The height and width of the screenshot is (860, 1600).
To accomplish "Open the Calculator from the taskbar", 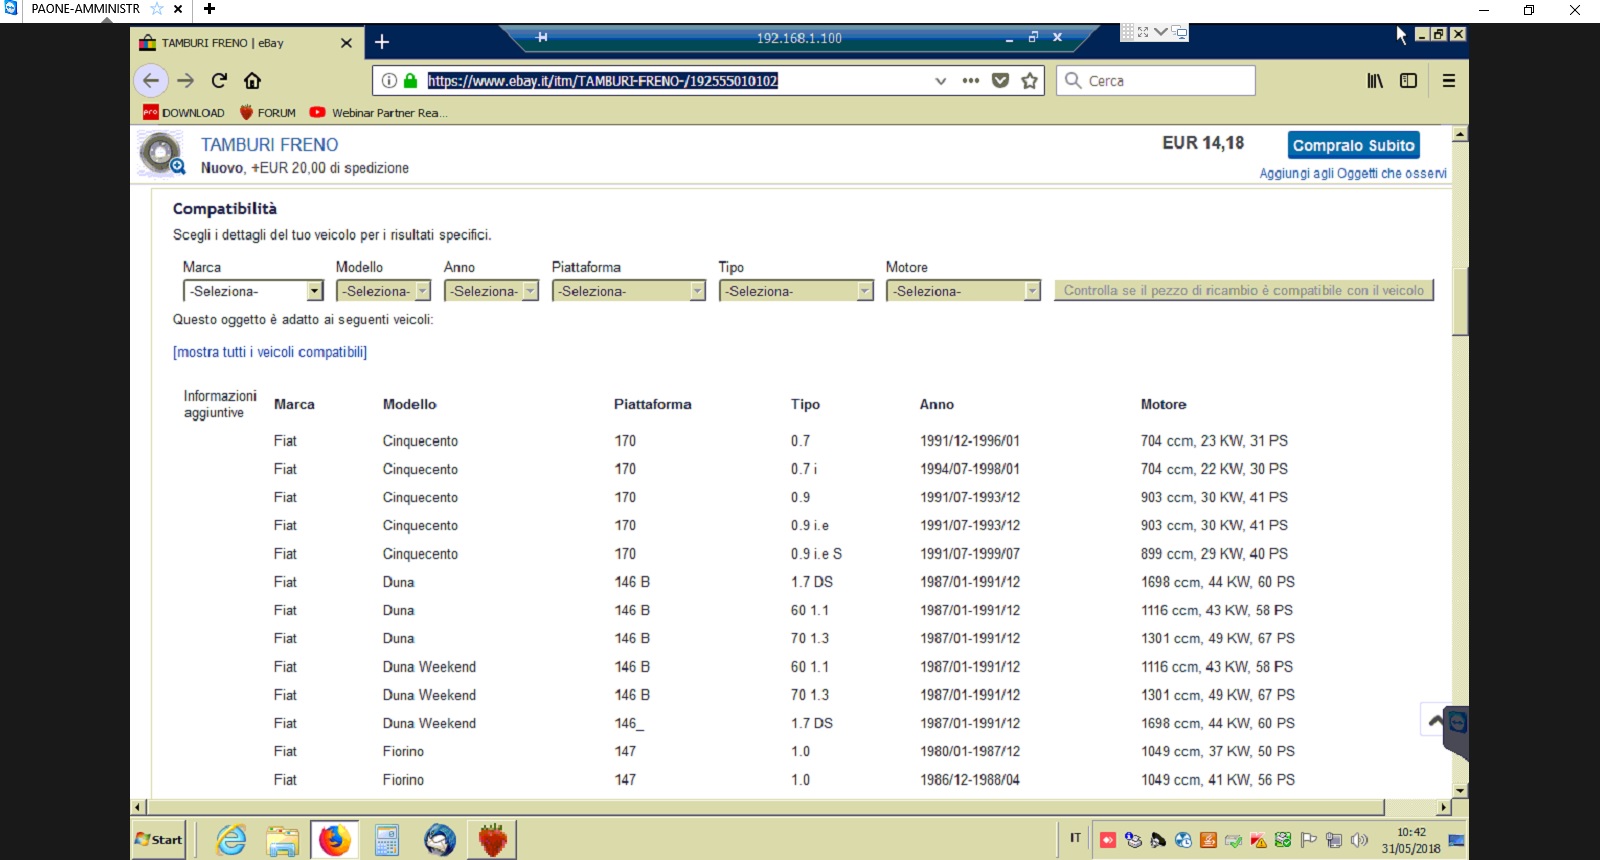I will pos(387,840).
